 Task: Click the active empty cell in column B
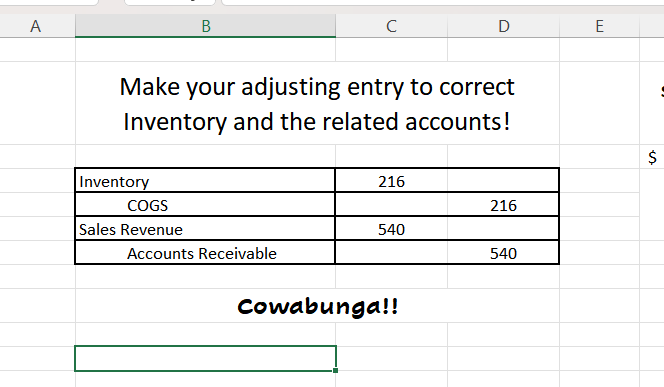tap(205, 359)
